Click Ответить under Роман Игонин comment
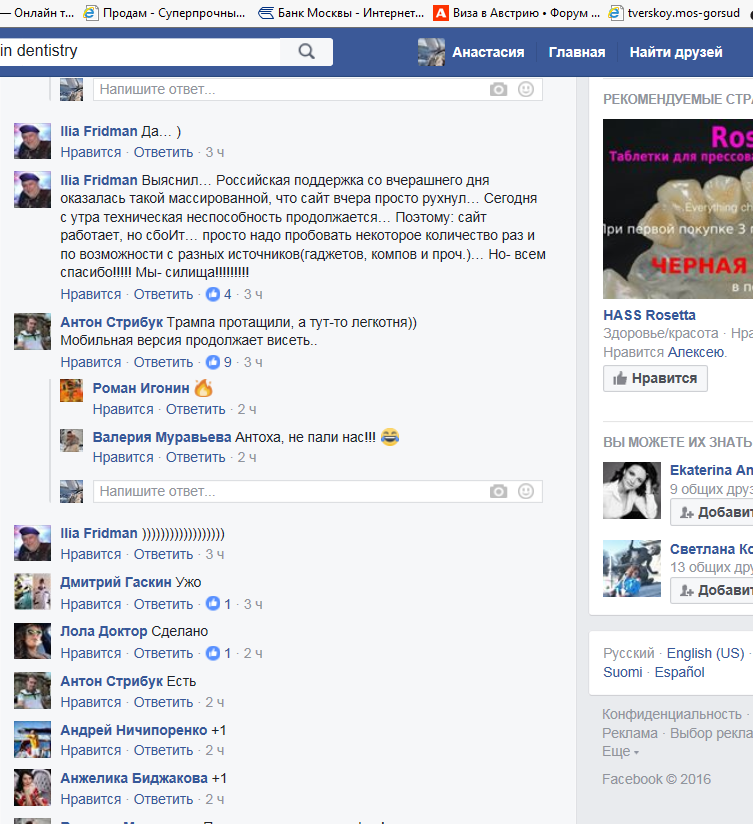Screen dimensions: 753x824 click(x=195, y=409)
